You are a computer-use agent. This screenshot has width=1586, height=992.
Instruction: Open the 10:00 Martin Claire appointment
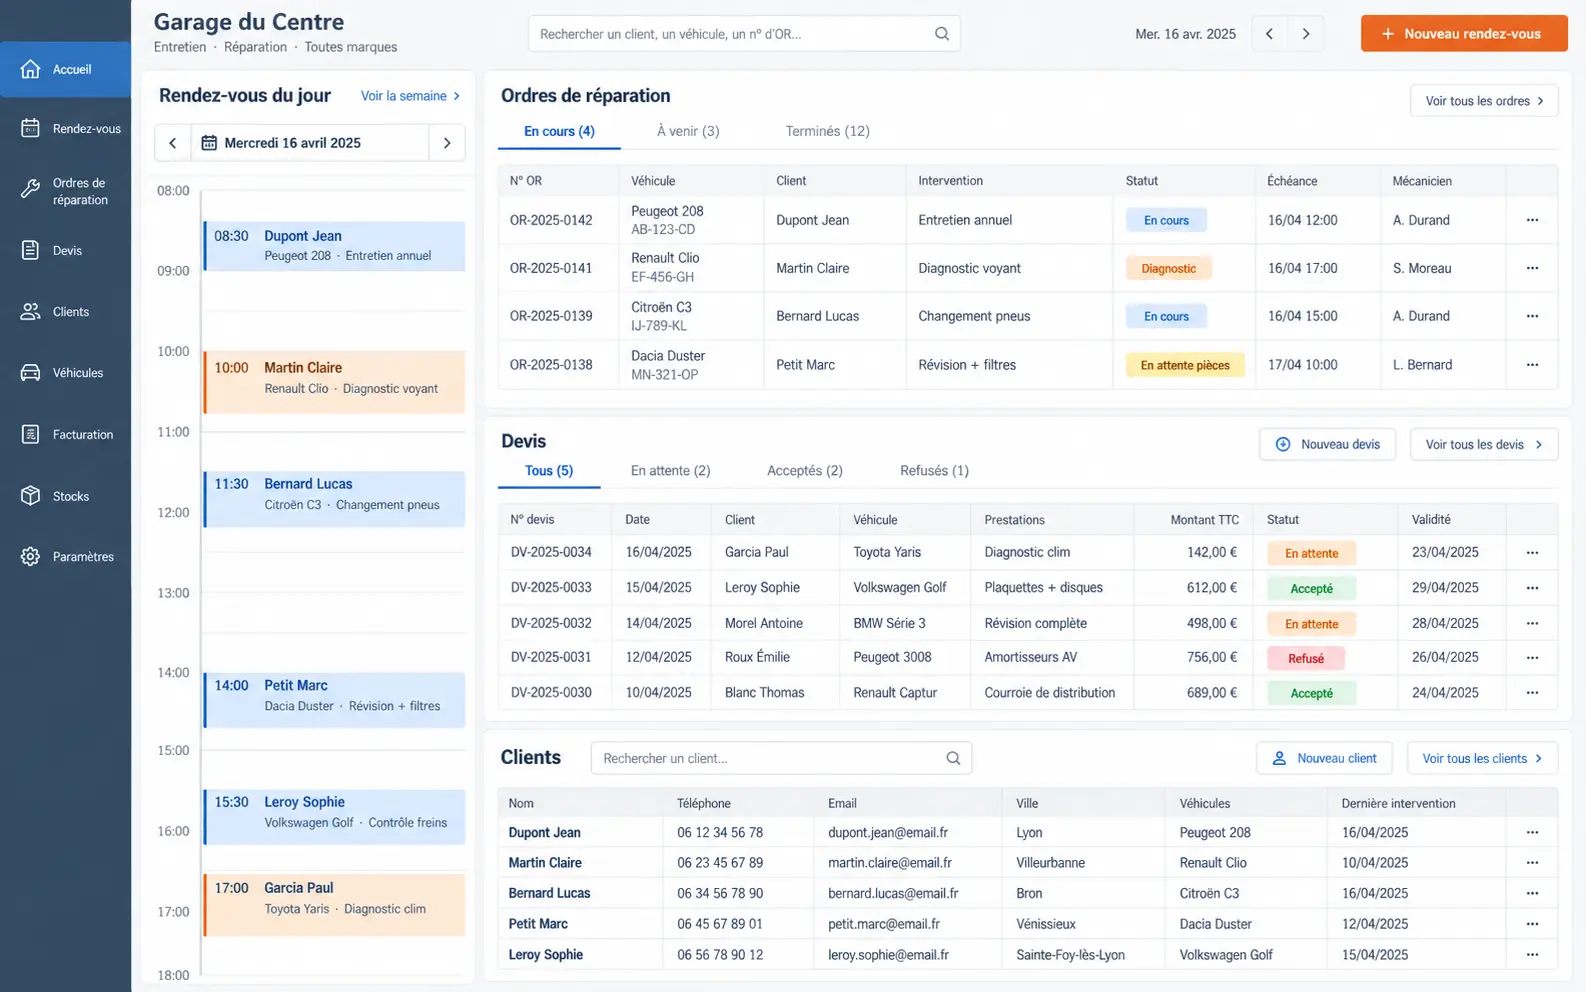pyautogui.click(x=335, y=381)
